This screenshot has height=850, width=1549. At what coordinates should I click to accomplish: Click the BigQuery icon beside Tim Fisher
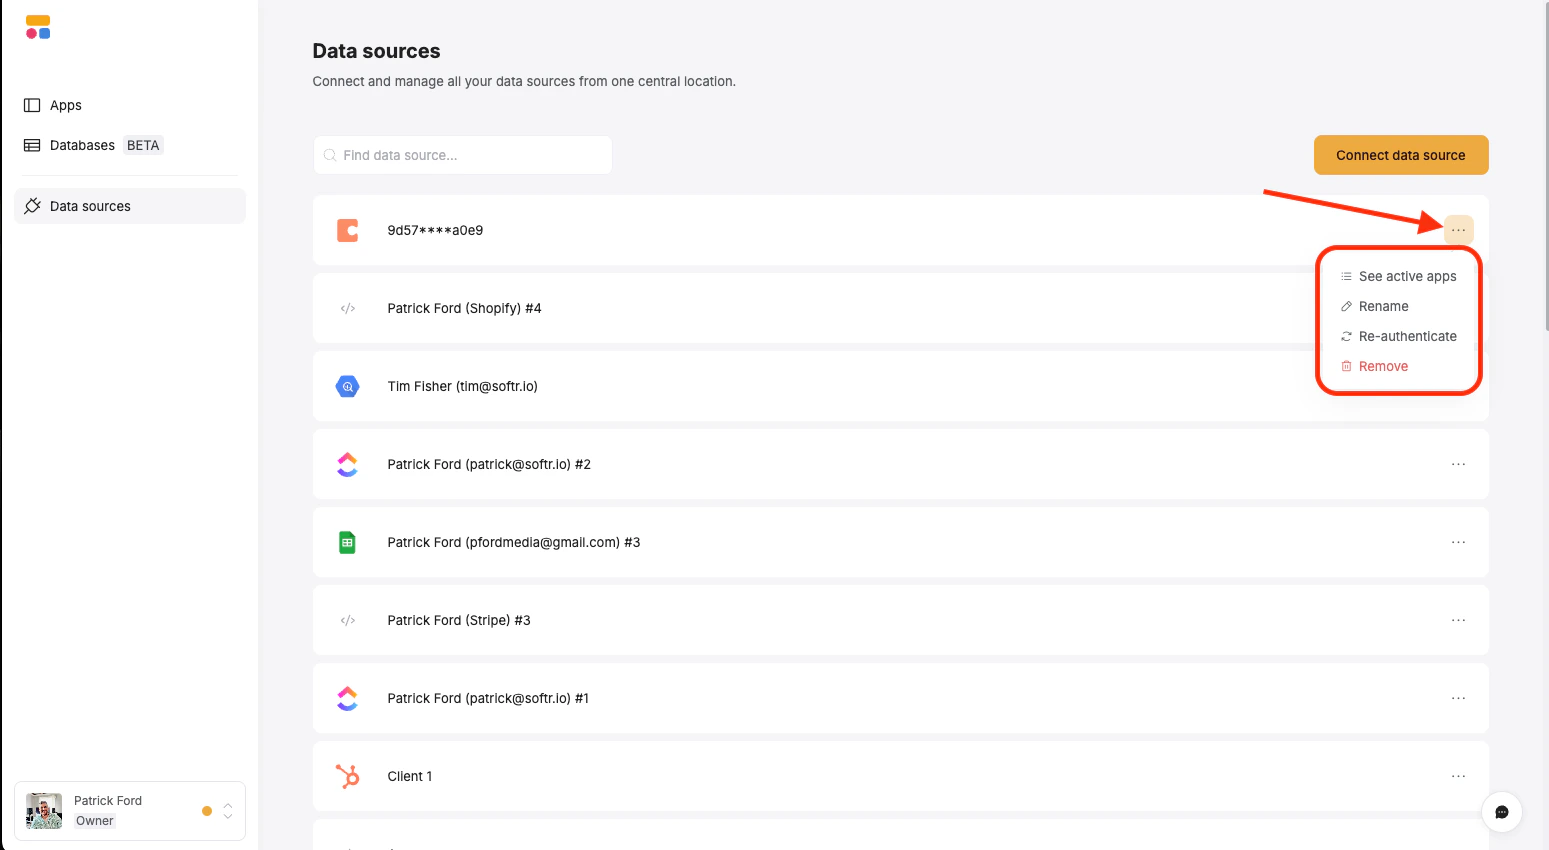point(347,386)
